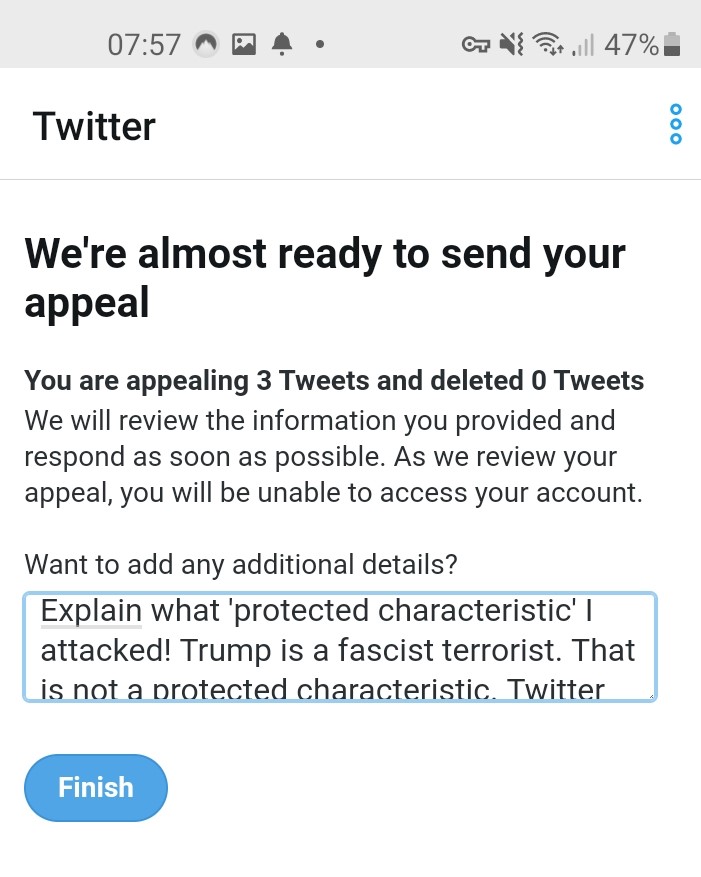Tap the battery icon
701x877 pixels.
click(x=672, y=45)
